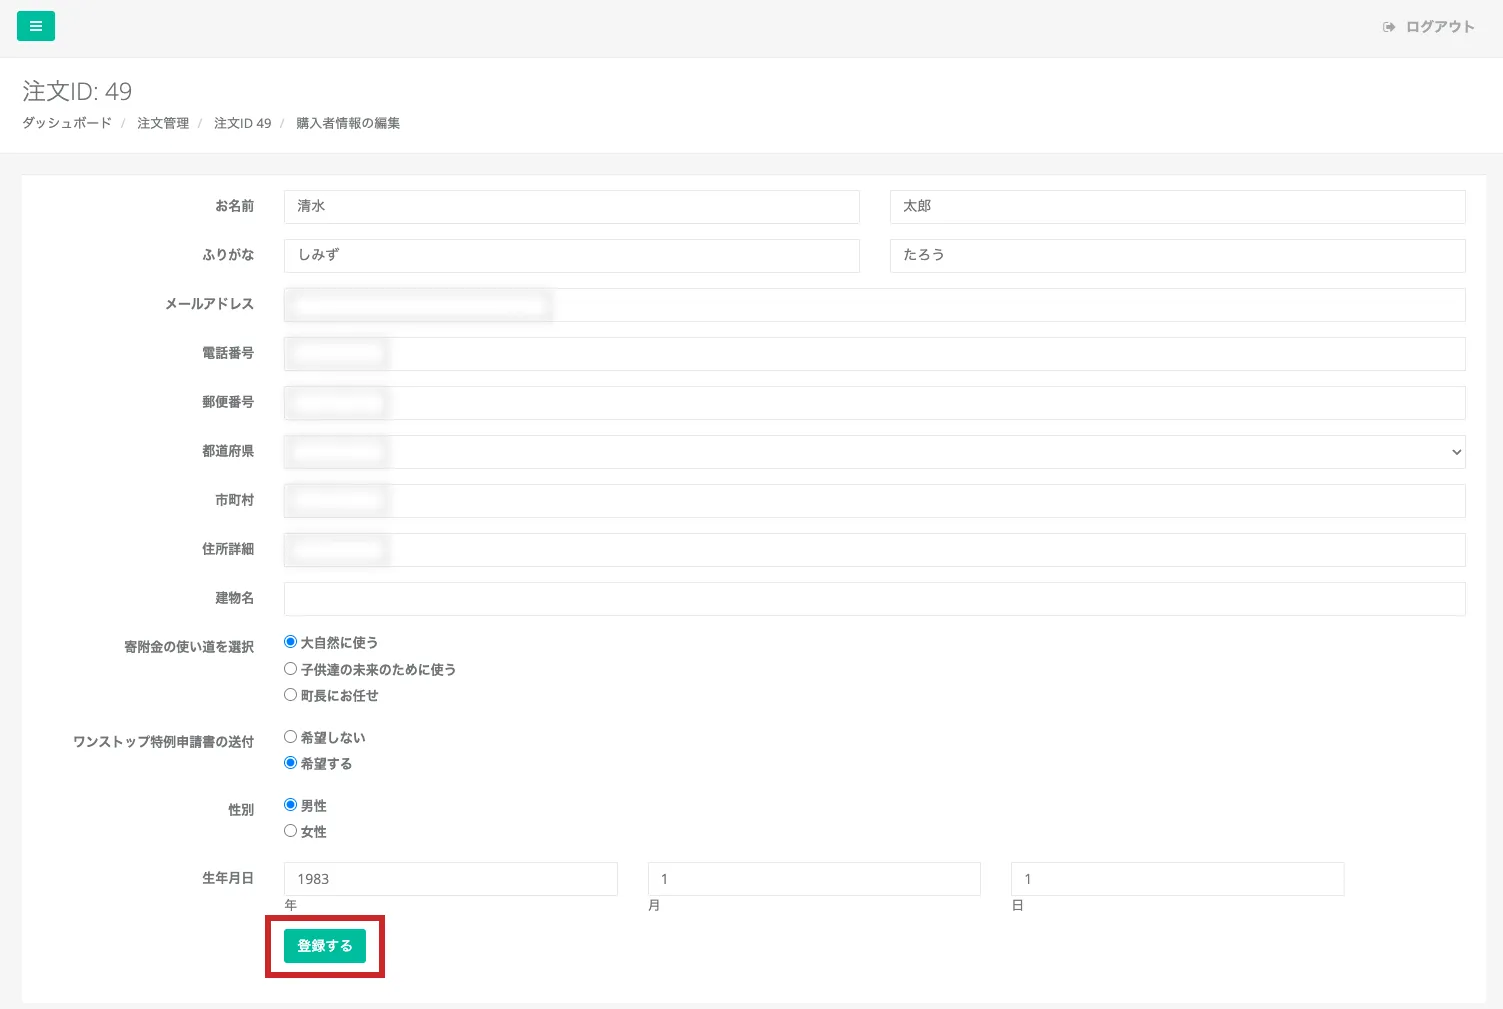Click the birth year field showing 1983
1503x1009 pixels.
[450, 879]
